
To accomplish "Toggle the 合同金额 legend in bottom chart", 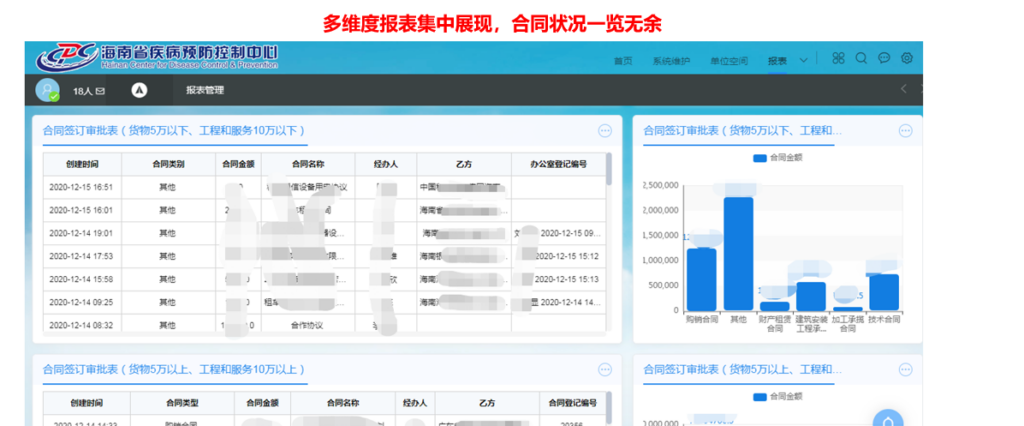I will tap(779, 397).
